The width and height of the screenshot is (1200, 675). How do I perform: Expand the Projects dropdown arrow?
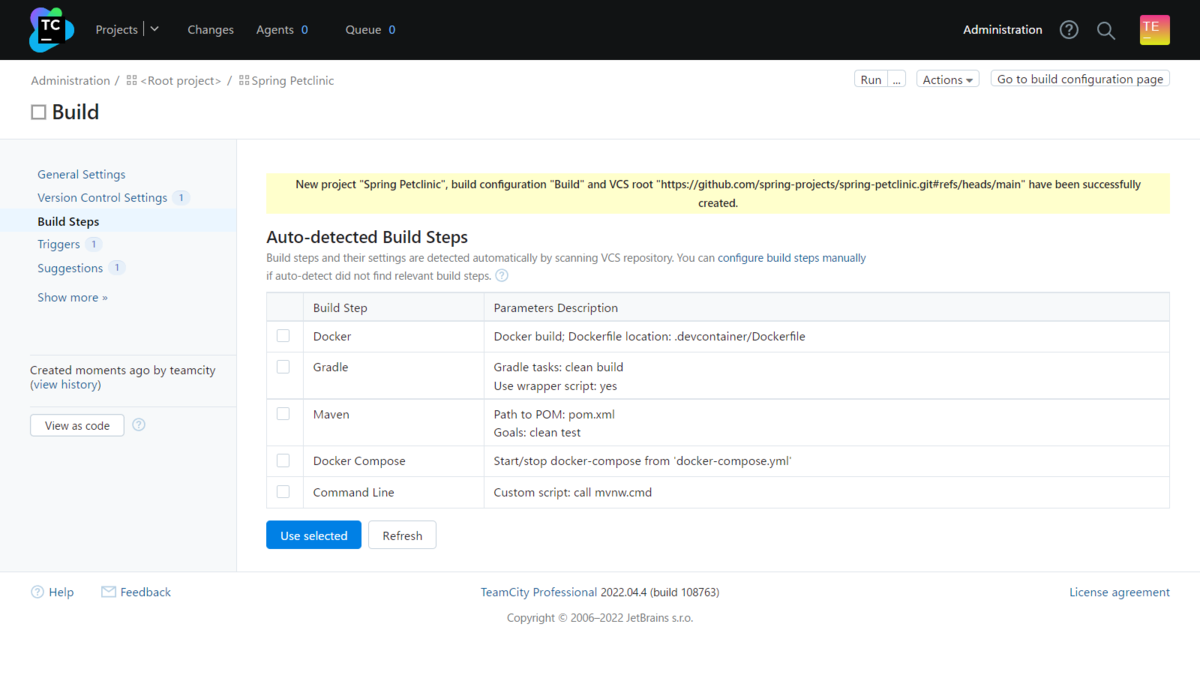pos(155,30)
